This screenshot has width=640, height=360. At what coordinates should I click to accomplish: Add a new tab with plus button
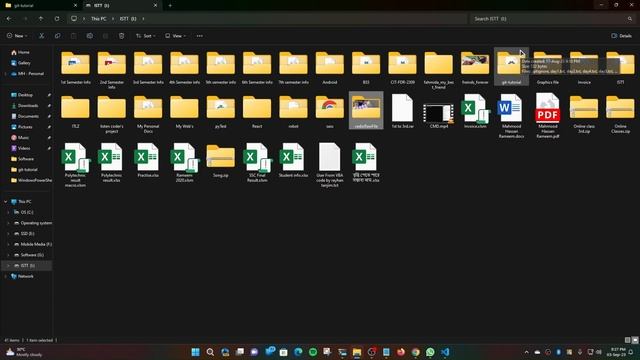[x=170, y=6]
